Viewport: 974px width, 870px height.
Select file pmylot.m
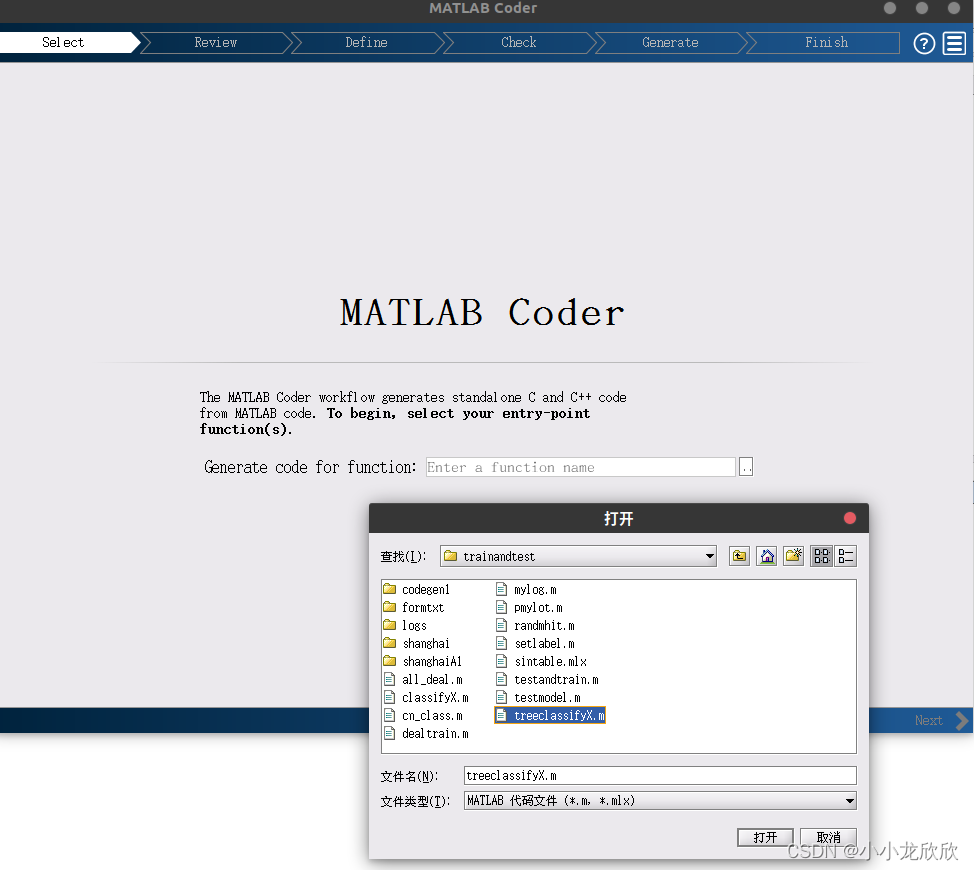[x=529, y=607]
